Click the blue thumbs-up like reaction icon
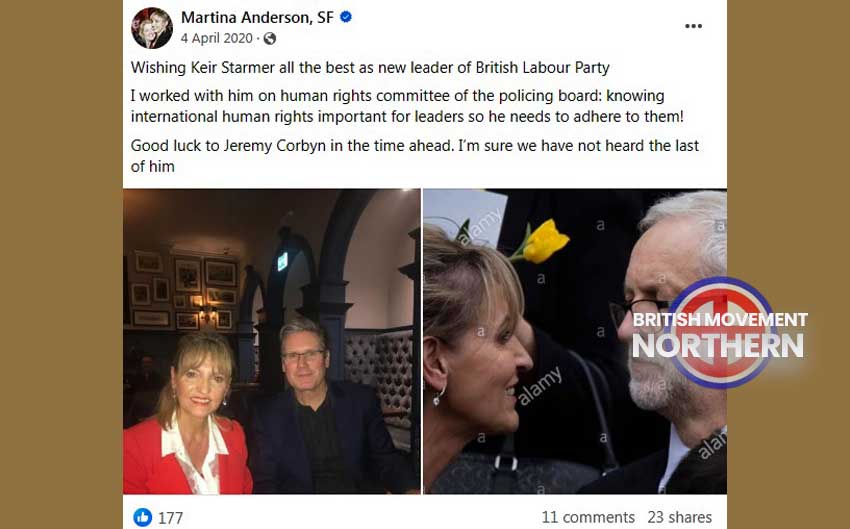Viewport: 850px width, 529px height. (x=143, y=517)
